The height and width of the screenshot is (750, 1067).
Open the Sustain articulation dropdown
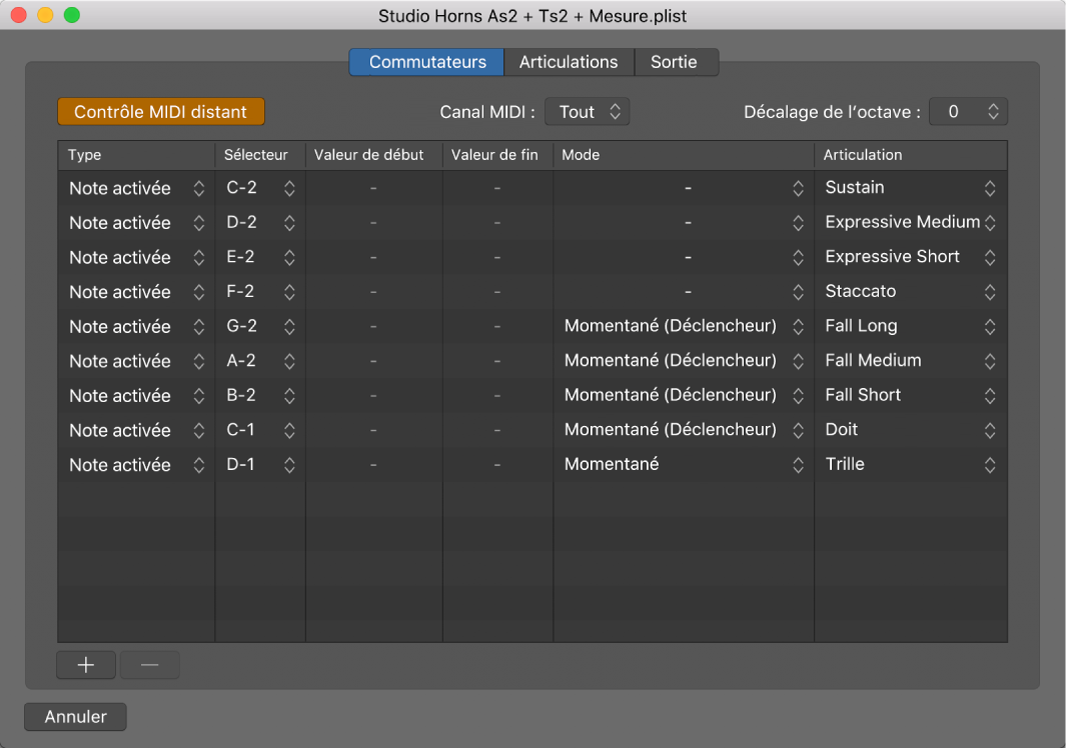909,188
